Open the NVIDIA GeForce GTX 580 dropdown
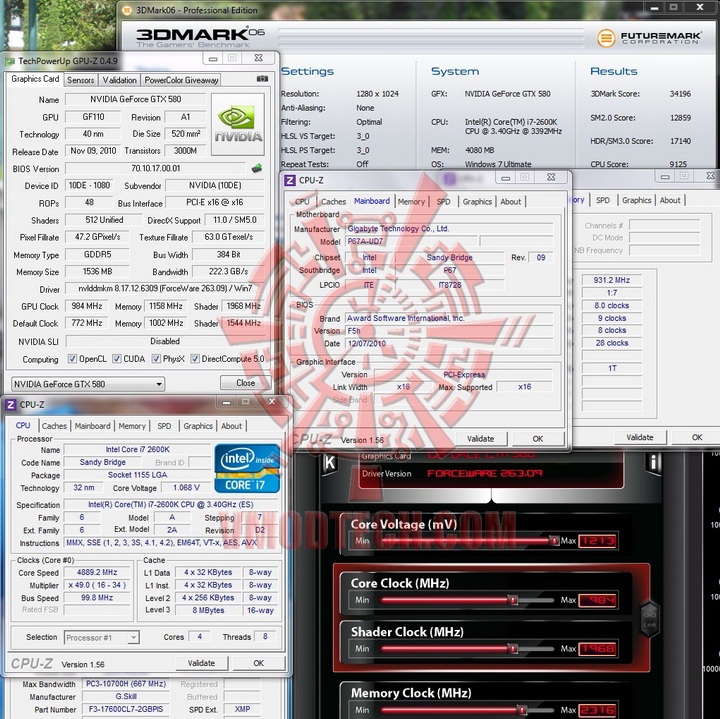 pyautogui.click(x=88, y=384)
